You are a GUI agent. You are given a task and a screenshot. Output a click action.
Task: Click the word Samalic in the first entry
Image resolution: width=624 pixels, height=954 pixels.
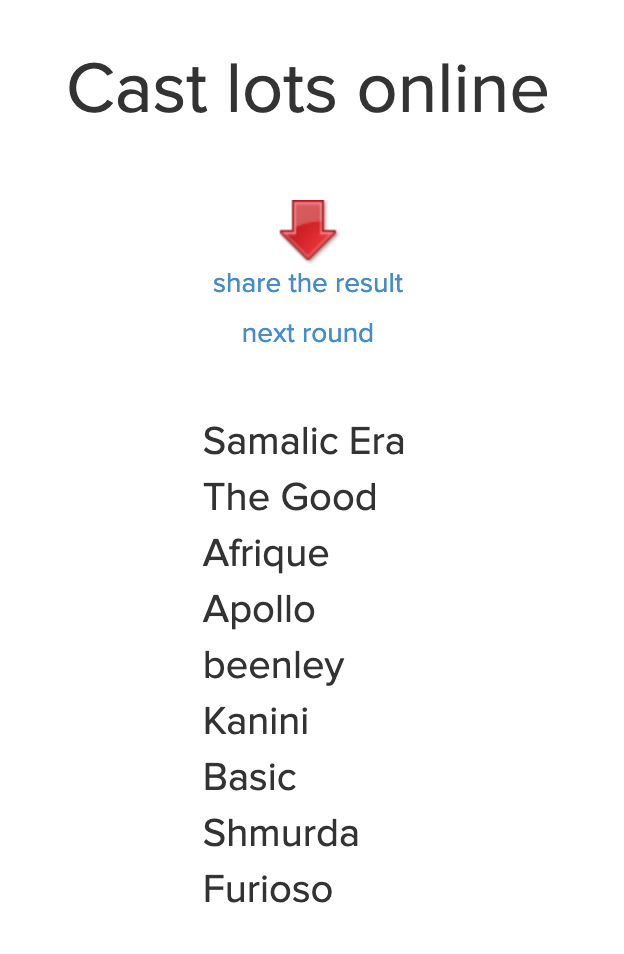point(271,441)
